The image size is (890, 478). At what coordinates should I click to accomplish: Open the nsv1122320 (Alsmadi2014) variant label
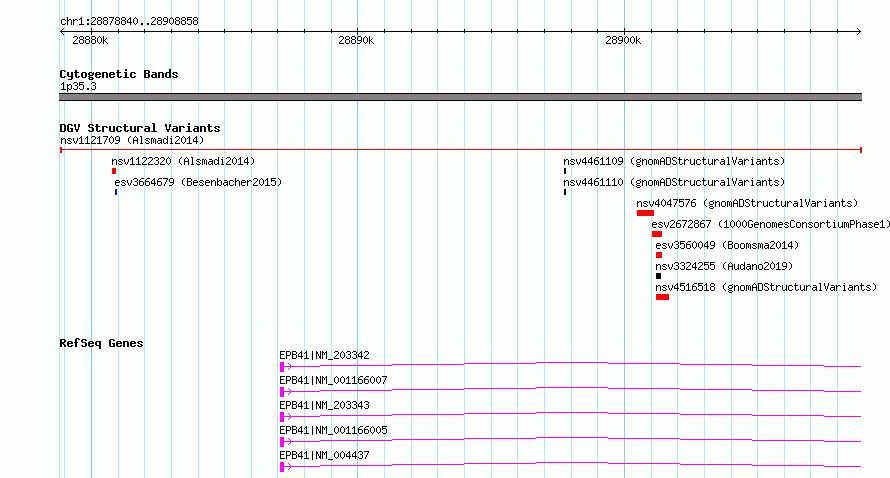point(183,161)
